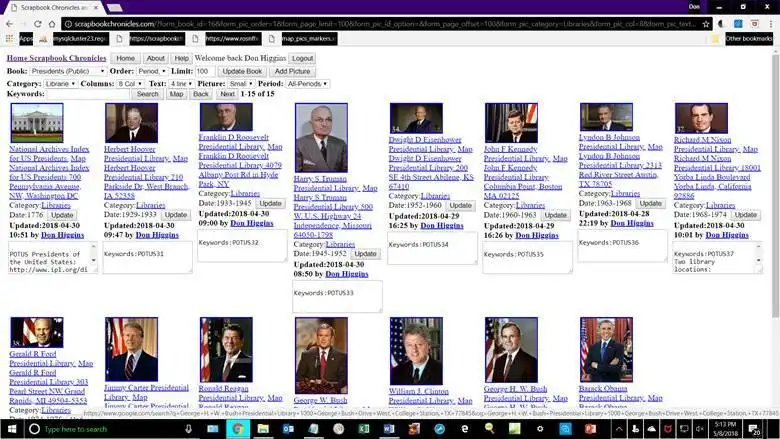
Task: Open the Action Center notifications icon
Action: pos(754,429)
